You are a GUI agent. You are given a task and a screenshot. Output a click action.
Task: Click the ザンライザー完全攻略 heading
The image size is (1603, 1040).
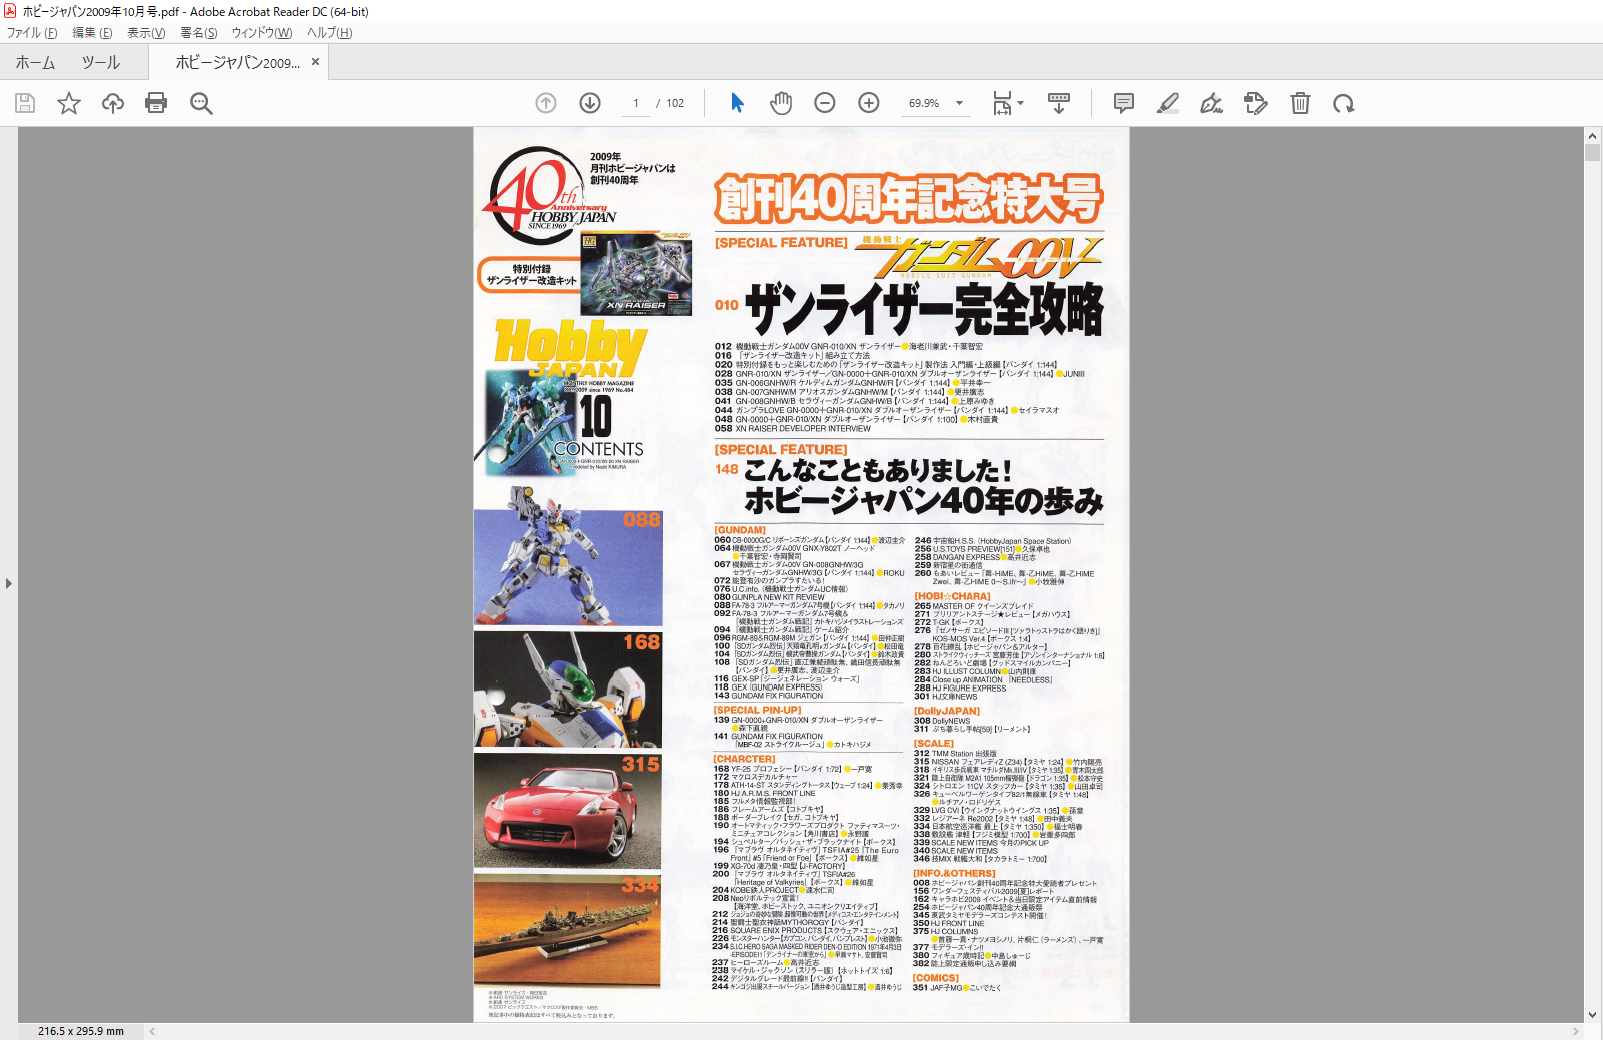(x=924, y=307)
